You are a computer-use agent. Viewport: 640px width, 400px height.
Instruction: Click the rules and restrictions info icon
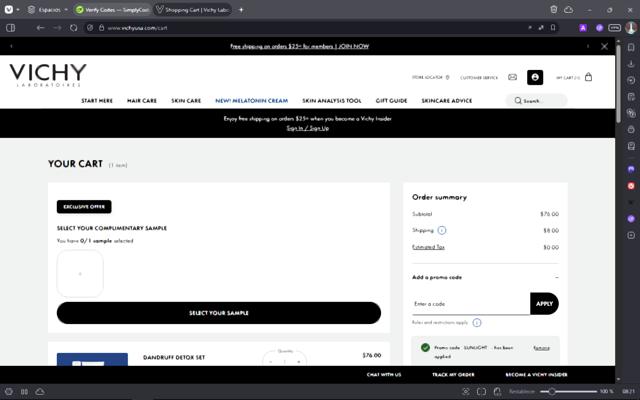pyautogui.click(x=477, y=323)
